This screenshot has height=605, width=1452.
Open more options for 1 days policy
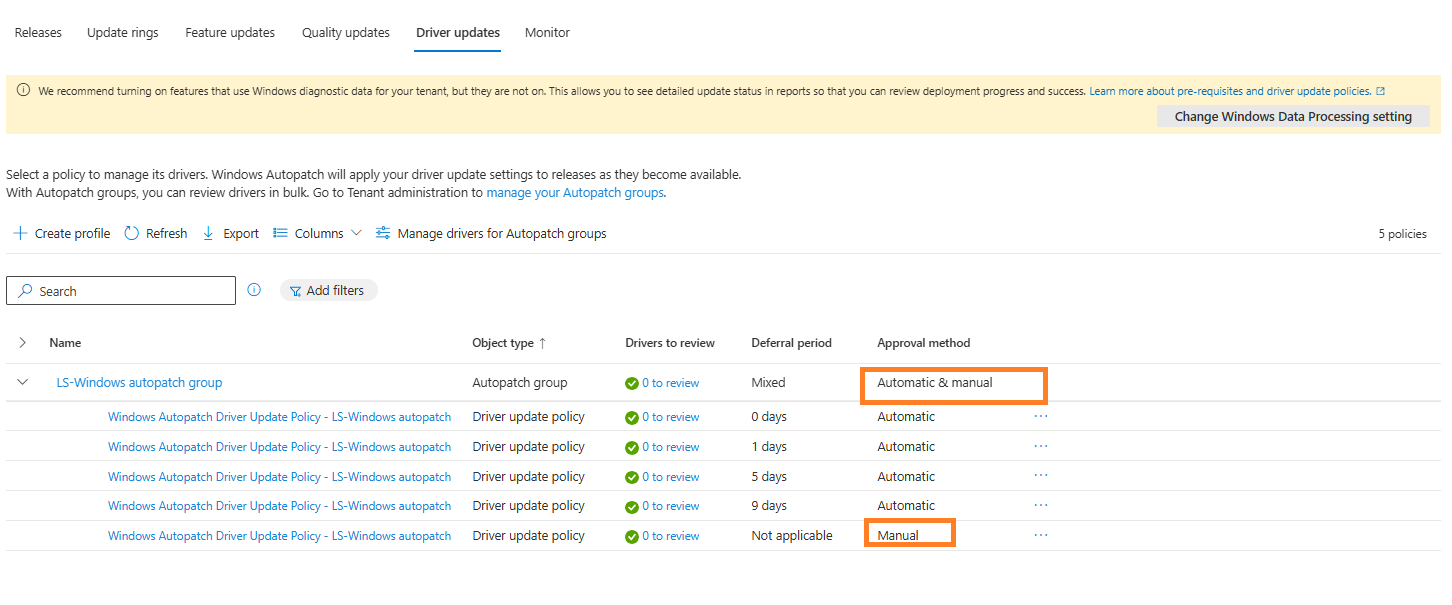(1041, 446)
